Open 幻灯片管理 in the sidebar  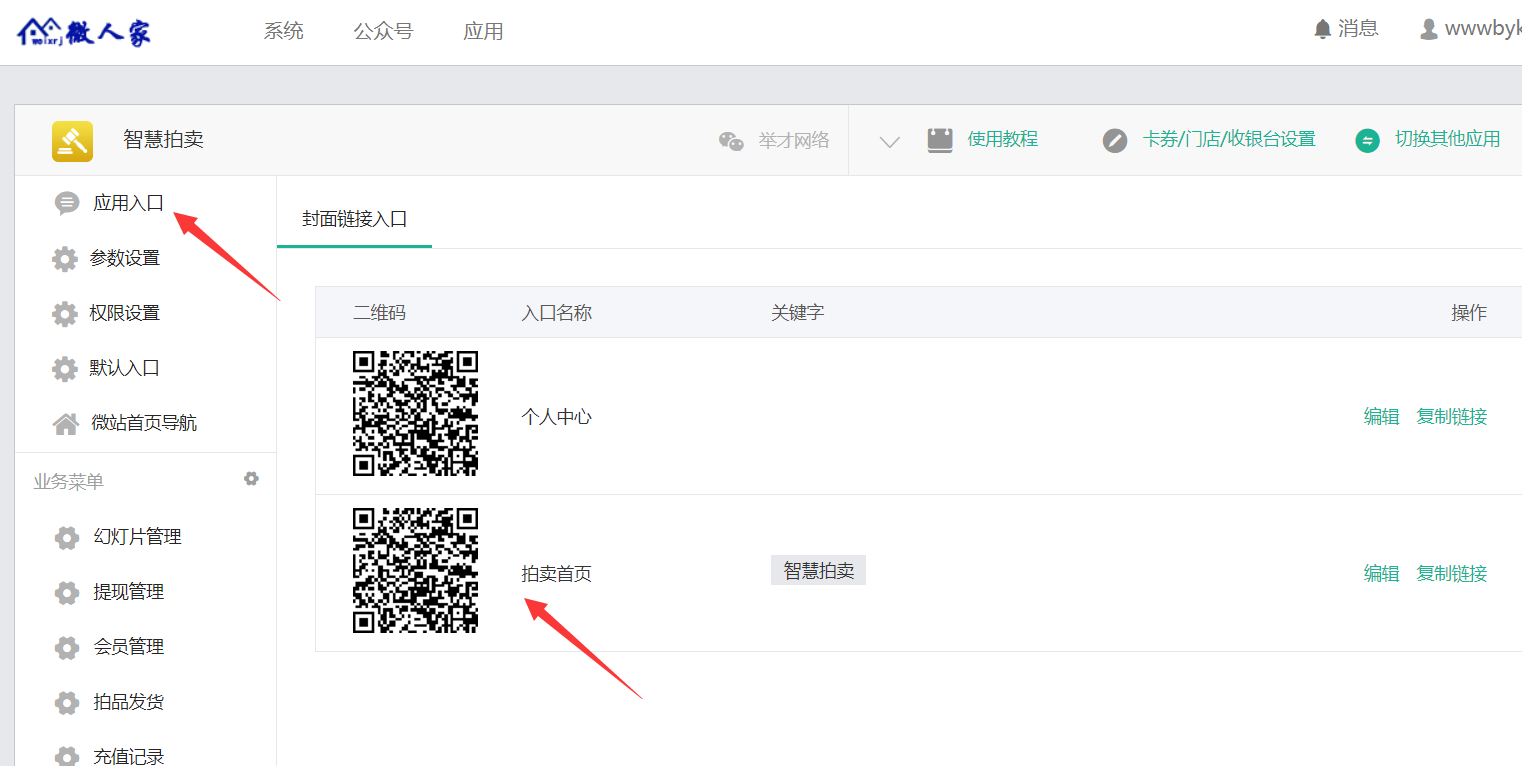coord(138,537)
